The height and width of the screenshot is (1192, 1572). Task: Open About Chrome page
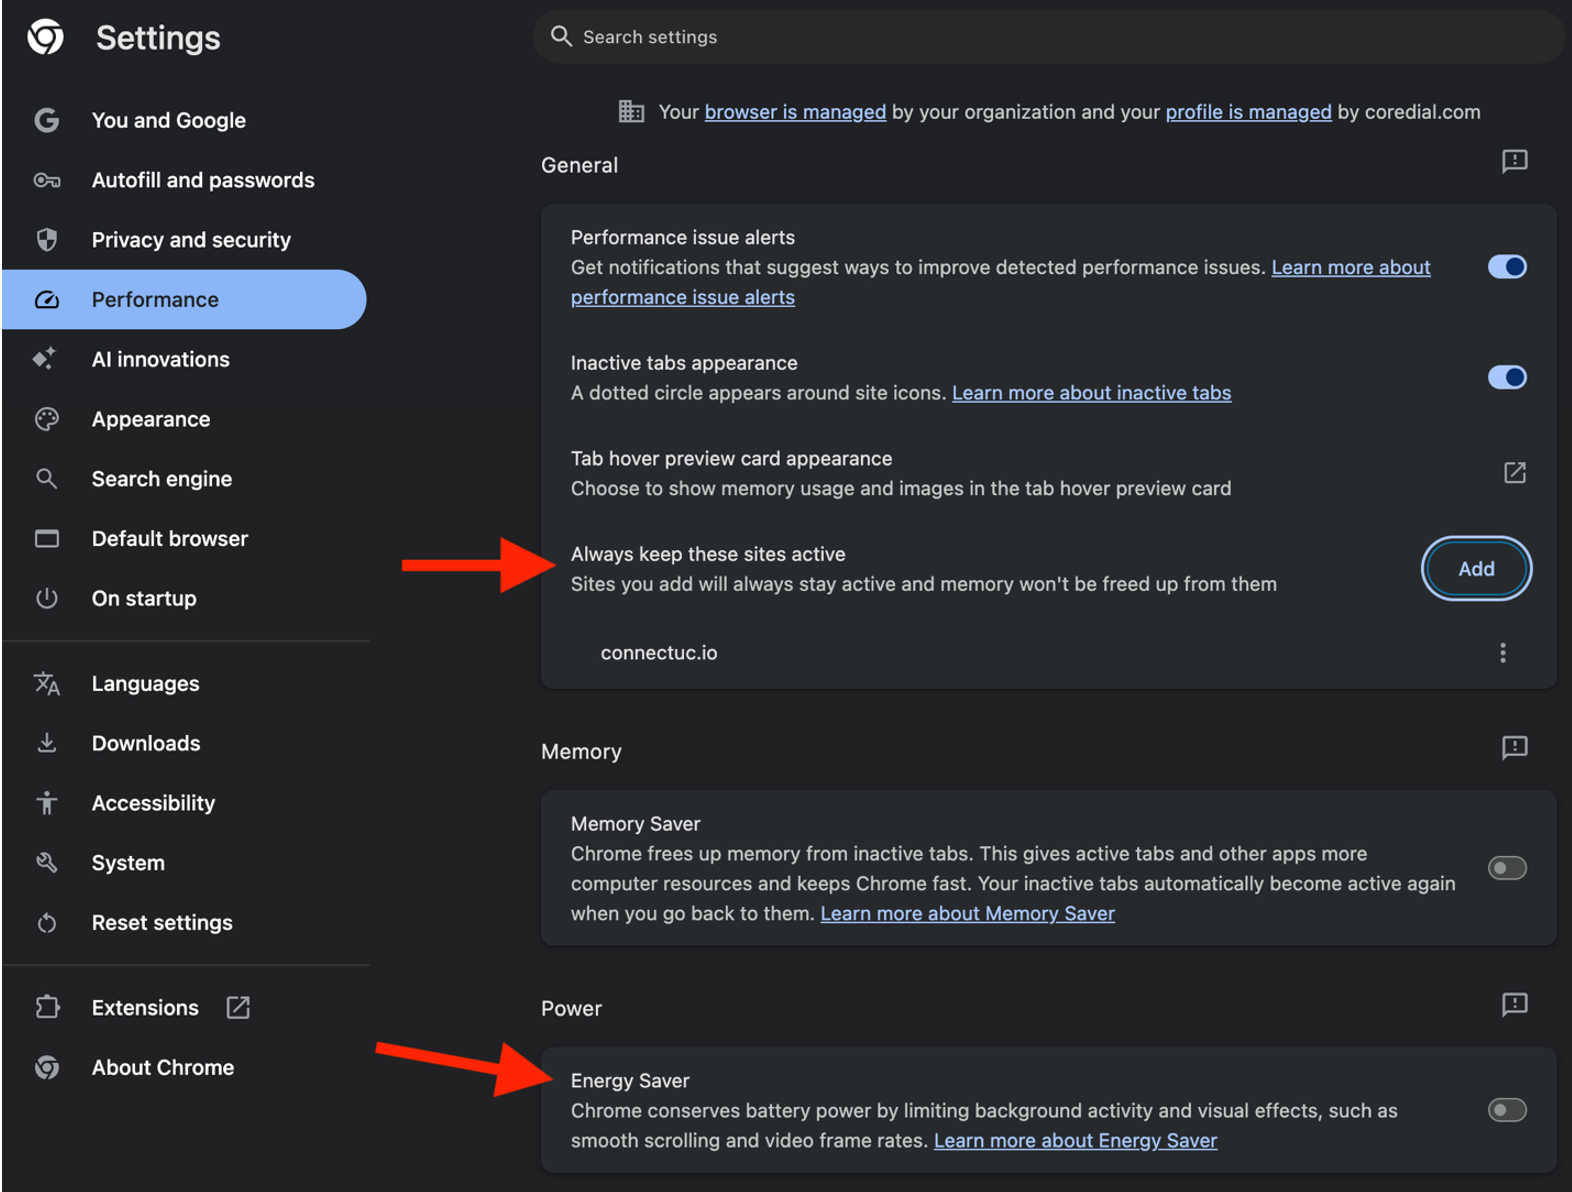[186, 1067]
